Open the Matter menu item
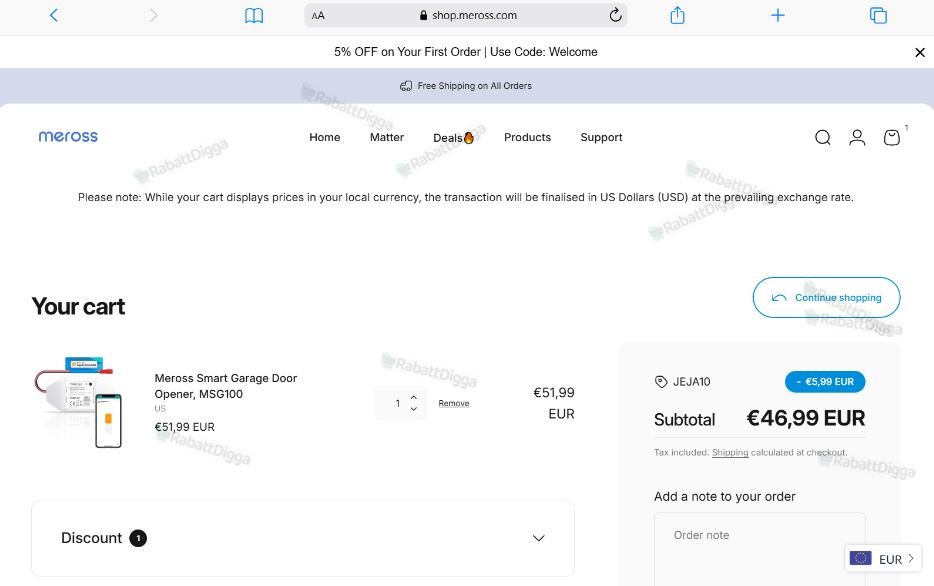 (x=387, y=137)
